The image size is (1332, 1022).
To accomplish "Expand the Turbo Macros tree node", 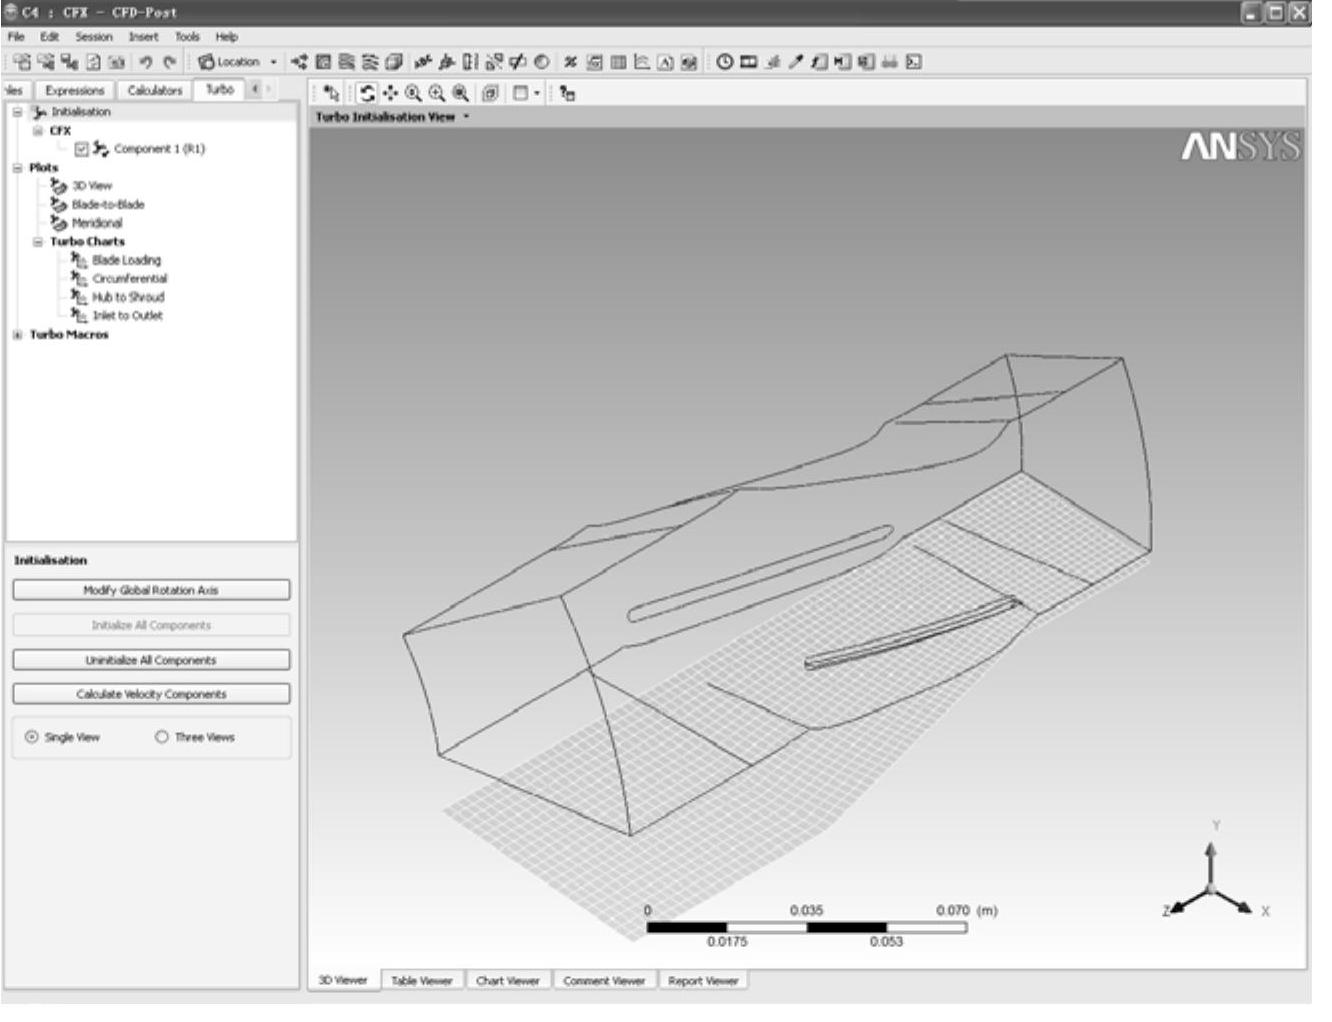I will pos(17,335).
